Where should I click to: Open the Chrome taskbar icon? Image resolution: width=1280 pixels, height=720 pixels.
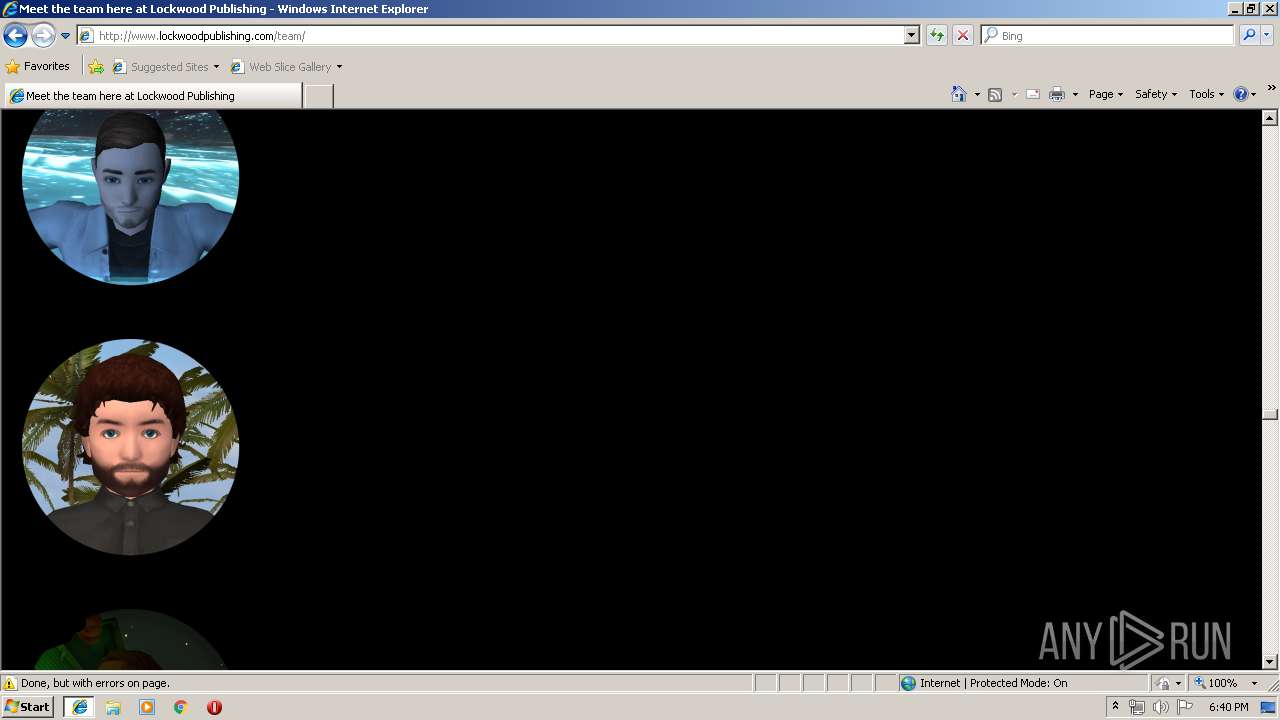181,707
